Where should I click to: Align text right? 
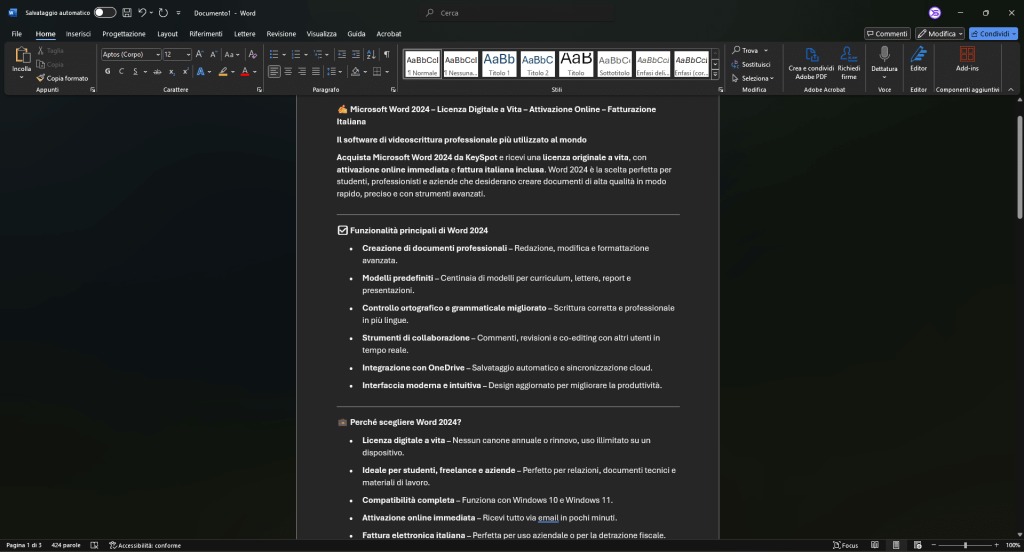tap(302, 71)
